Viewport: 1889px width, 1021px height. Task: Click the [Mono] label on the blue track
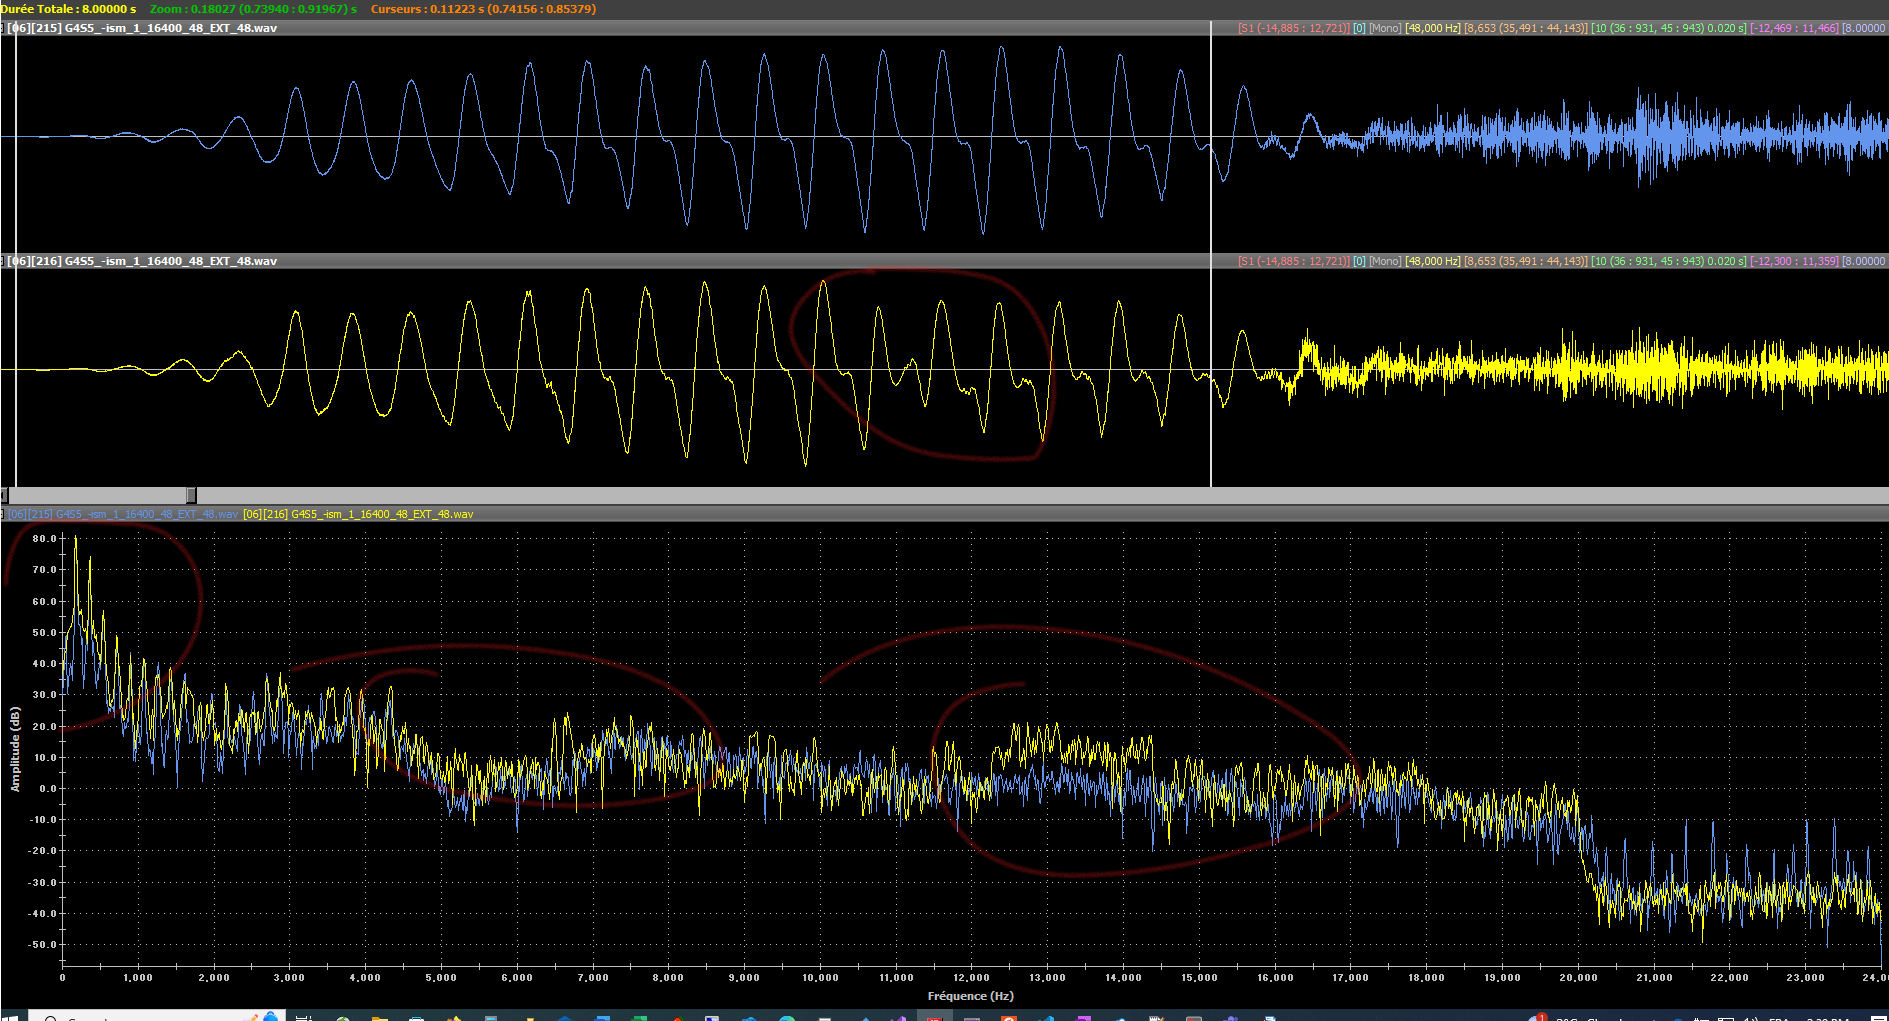[x=1385, y=28]
